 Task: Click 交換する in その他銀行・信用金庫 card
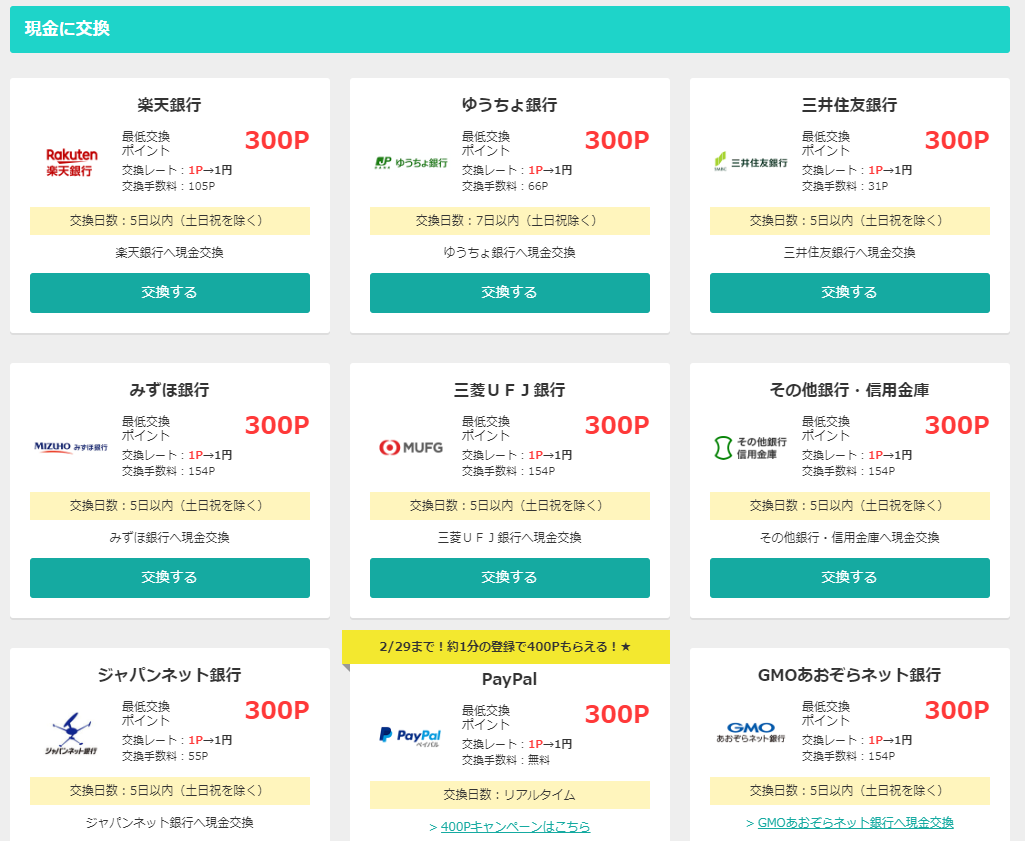coord(849,577)
